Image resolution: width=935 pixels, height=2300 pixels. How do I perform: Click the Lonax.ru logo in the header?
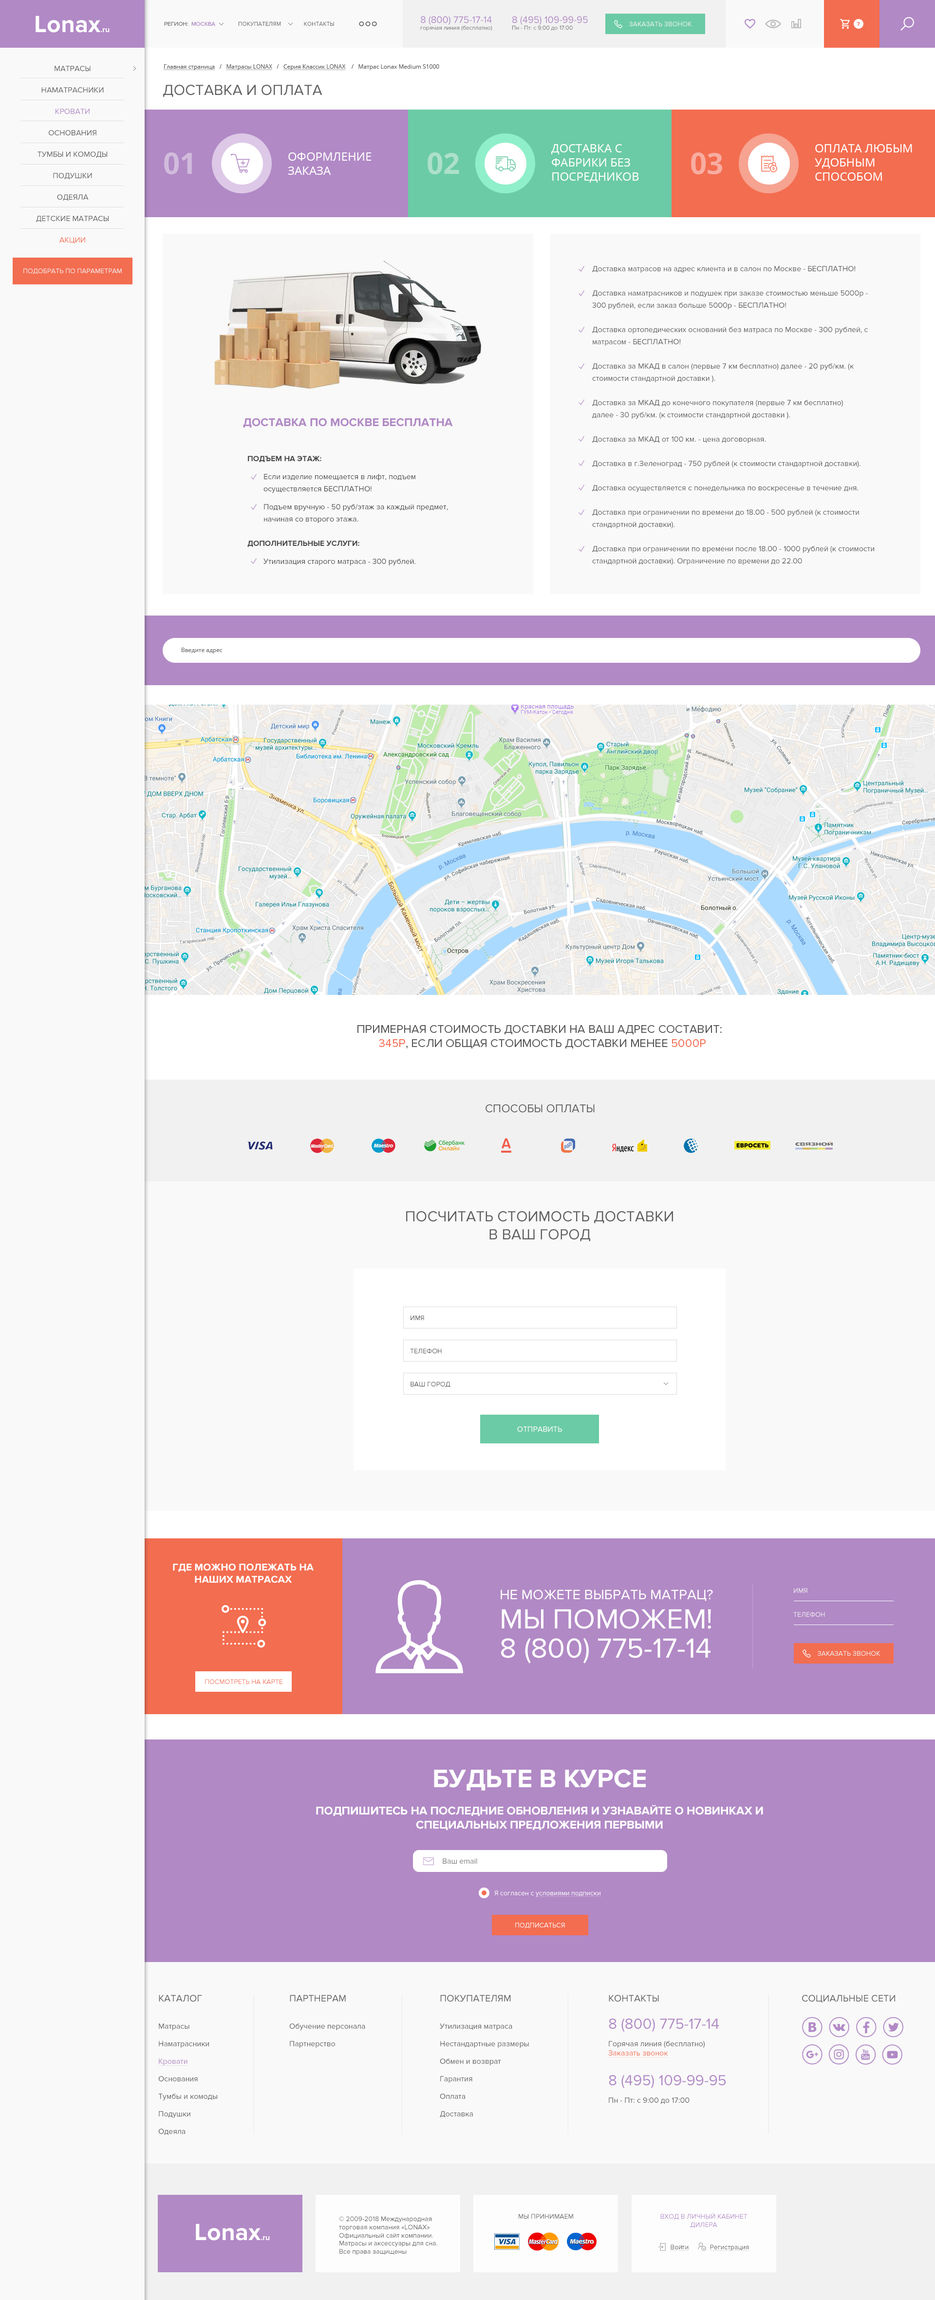pos(72,24)
